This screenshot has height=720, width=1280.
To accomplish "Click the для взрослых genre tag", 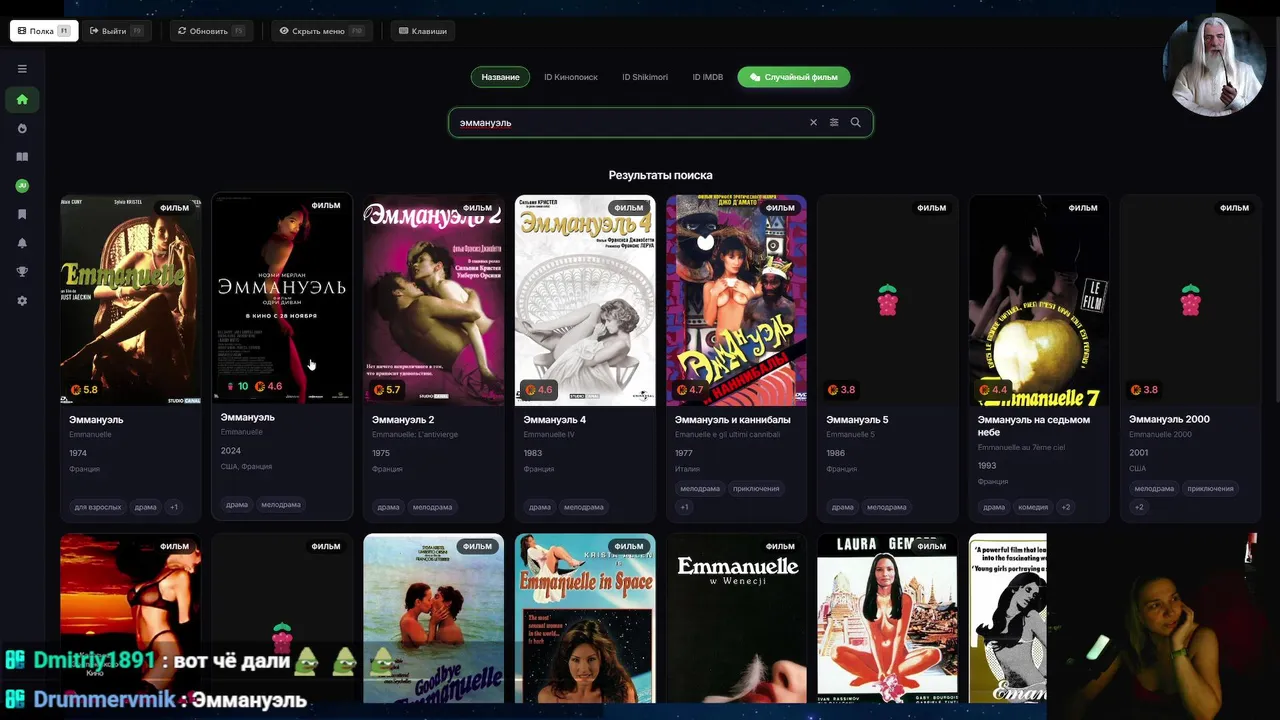I will tap(98, 507).
